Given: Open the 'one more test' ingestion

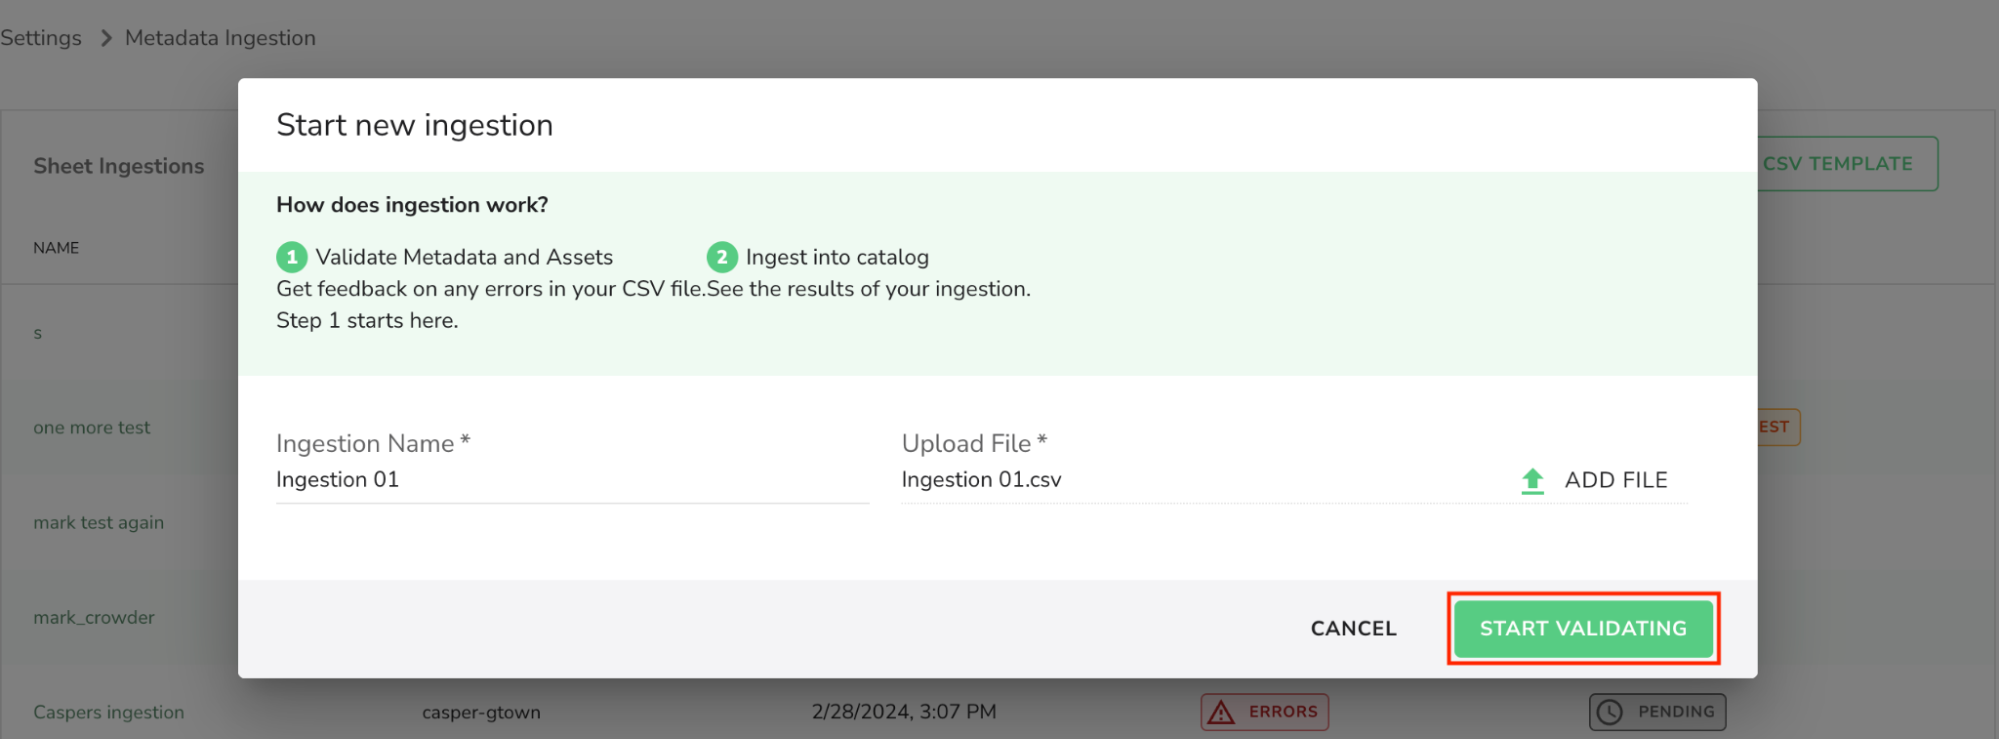Looking at the screenshot, I should click(x=92, y=427).
